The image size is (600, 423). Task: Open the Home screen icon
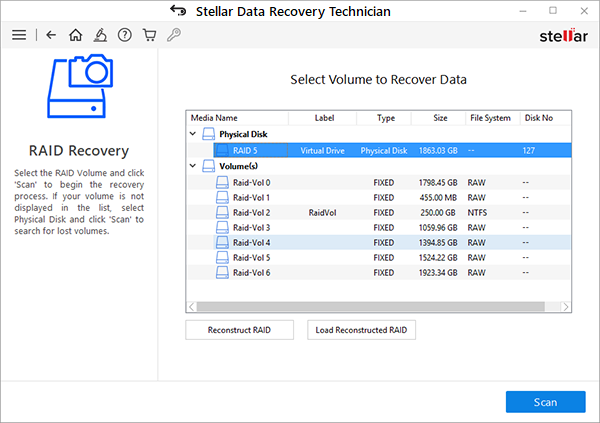75,35
